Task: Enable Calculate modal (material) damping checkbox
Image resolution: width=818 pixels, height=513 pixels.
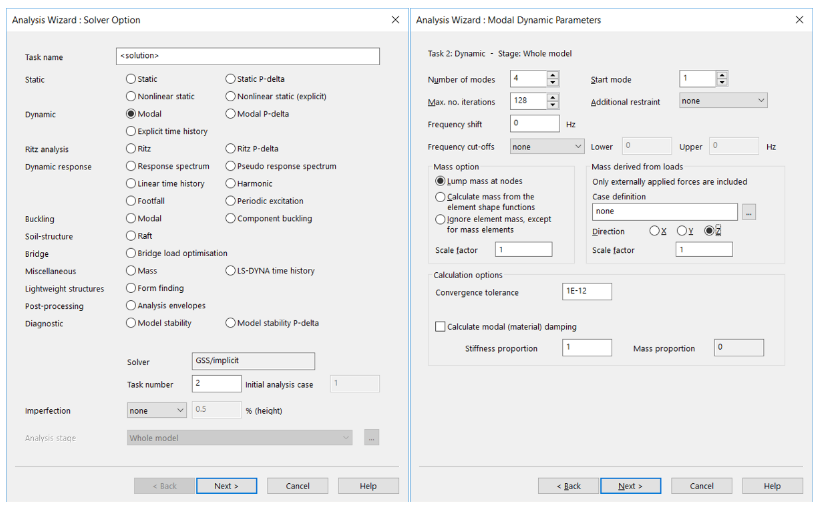Action: (440, 326)
